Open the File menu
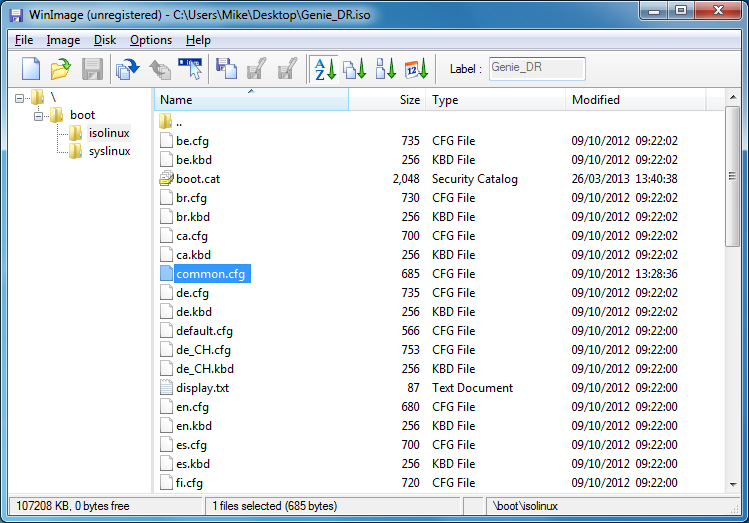 click(x=24, y=40)
